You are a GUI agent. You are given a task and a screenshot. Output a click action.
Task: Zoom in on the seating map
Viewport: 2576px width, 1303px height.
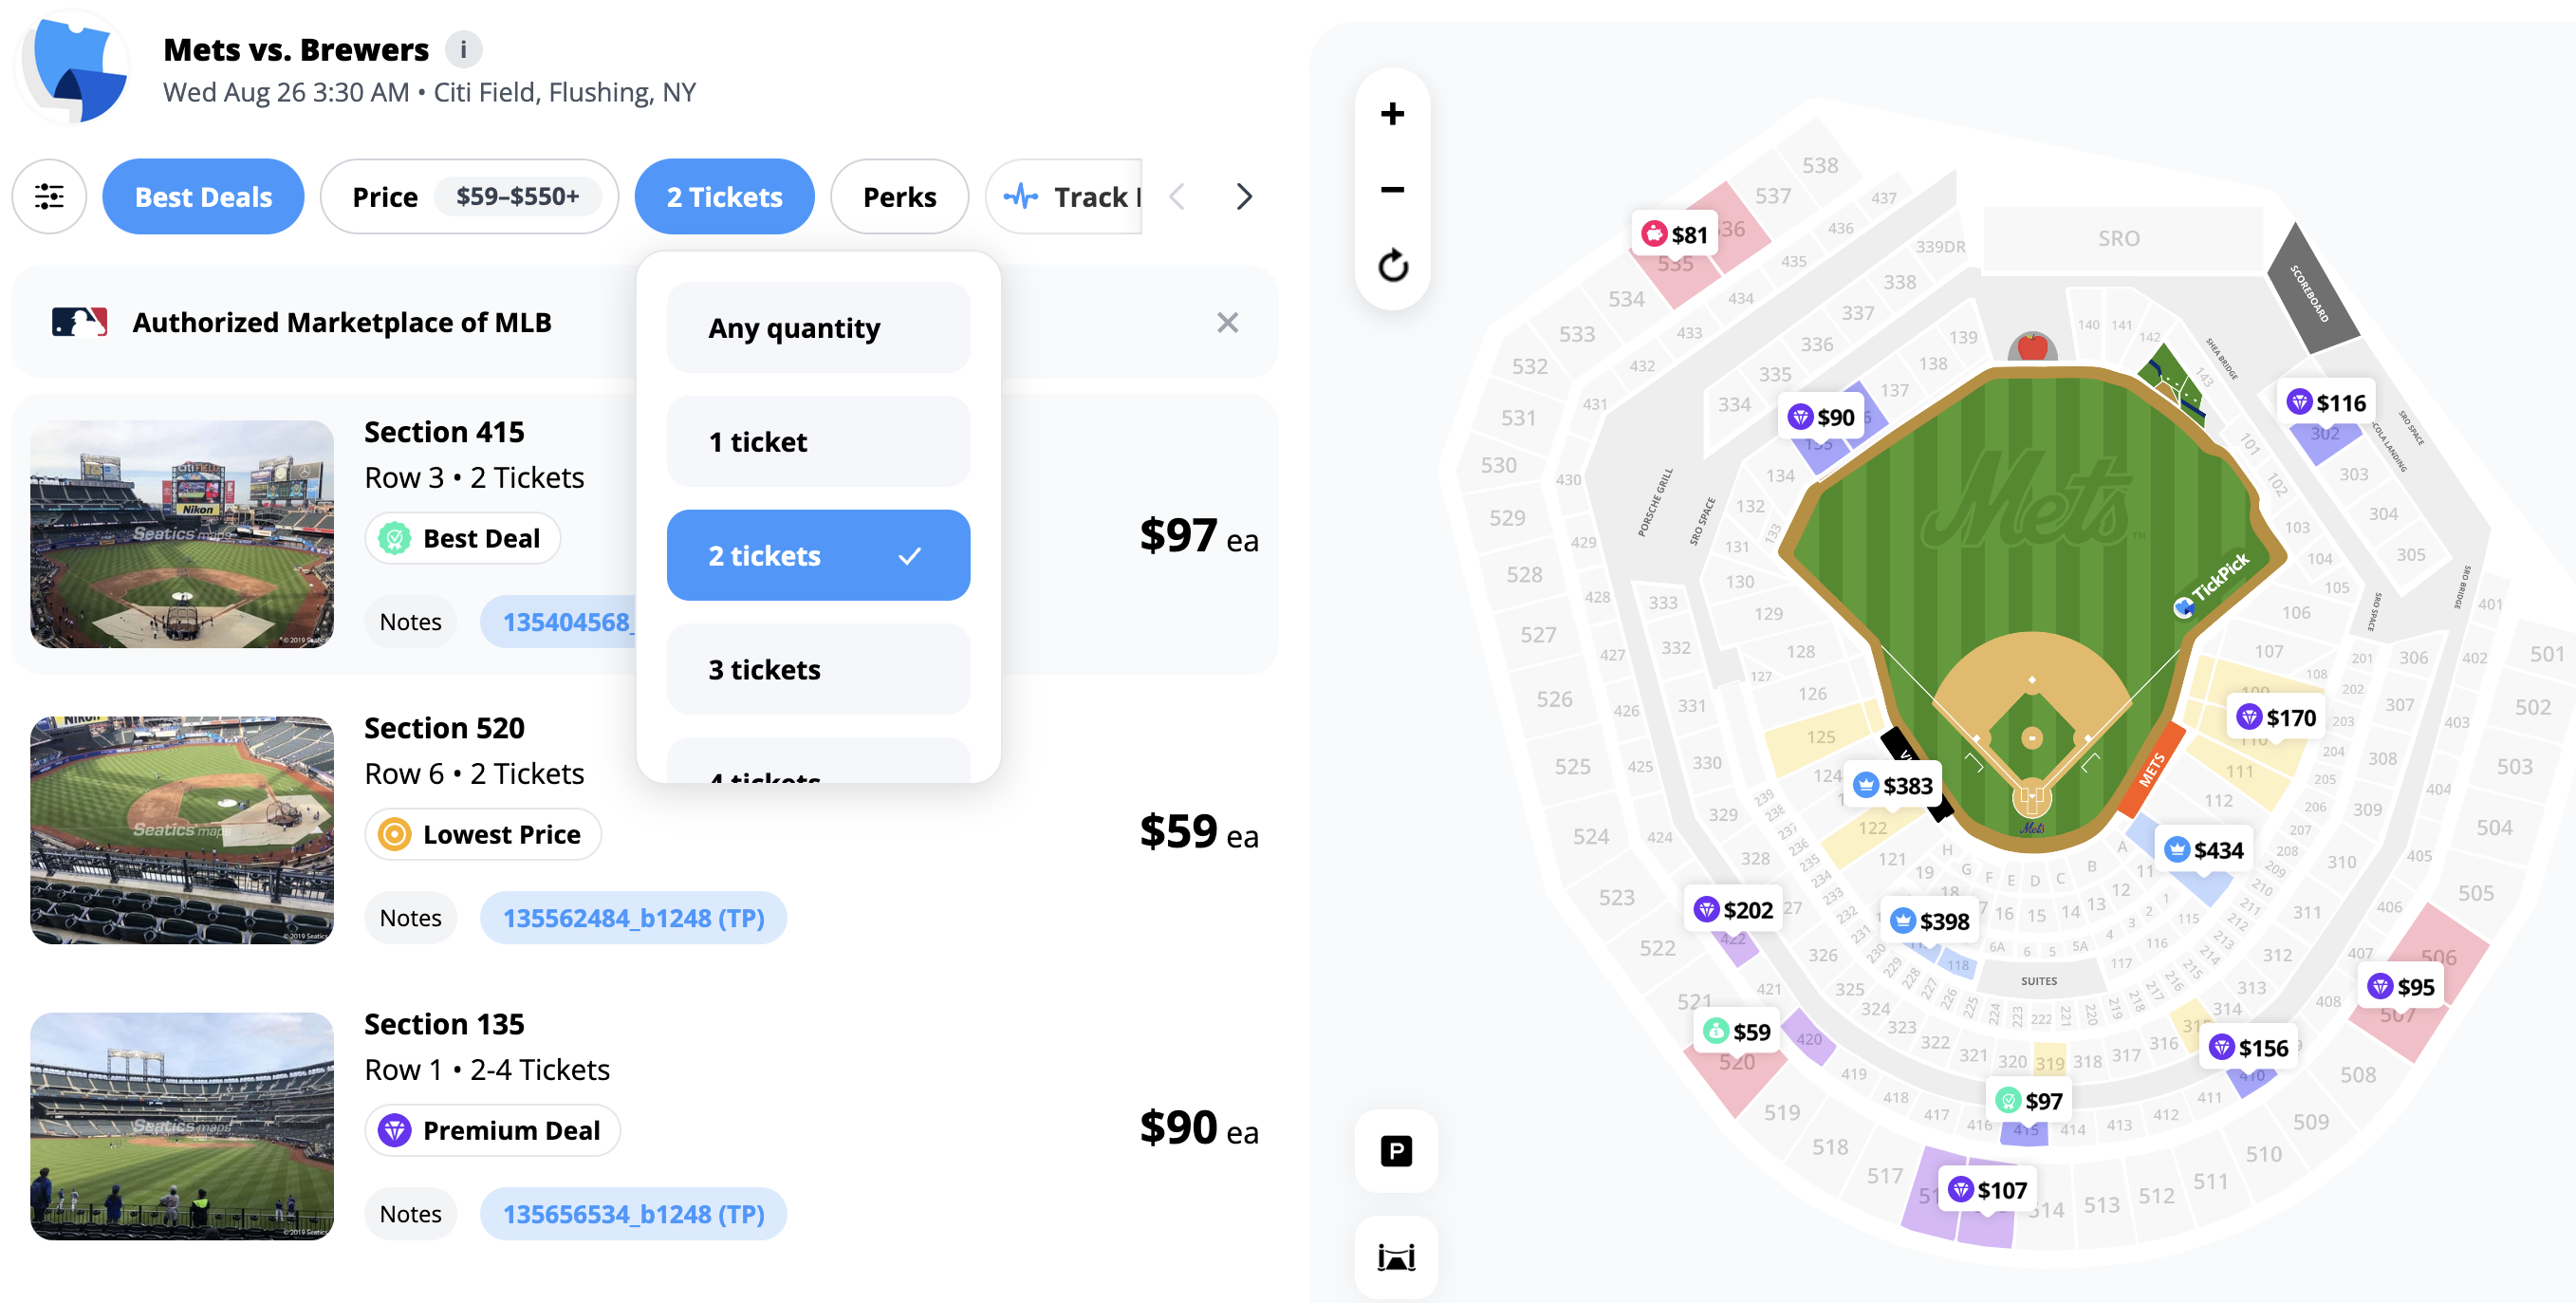[1392, 113]
